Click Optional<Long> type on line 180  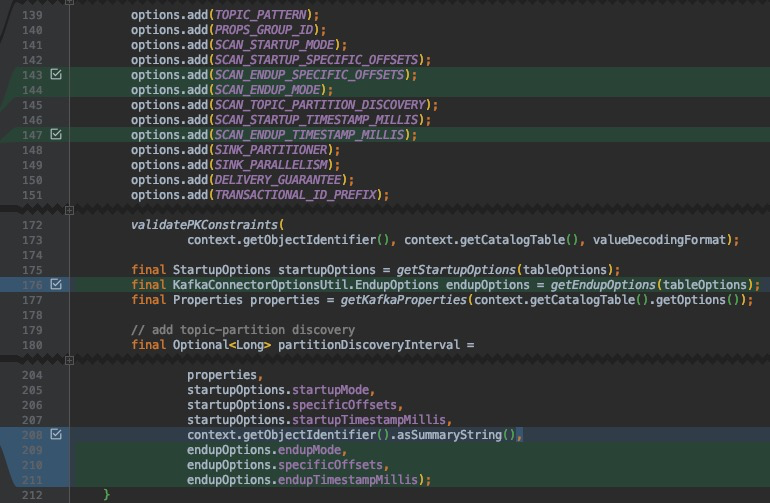point(221,345)
